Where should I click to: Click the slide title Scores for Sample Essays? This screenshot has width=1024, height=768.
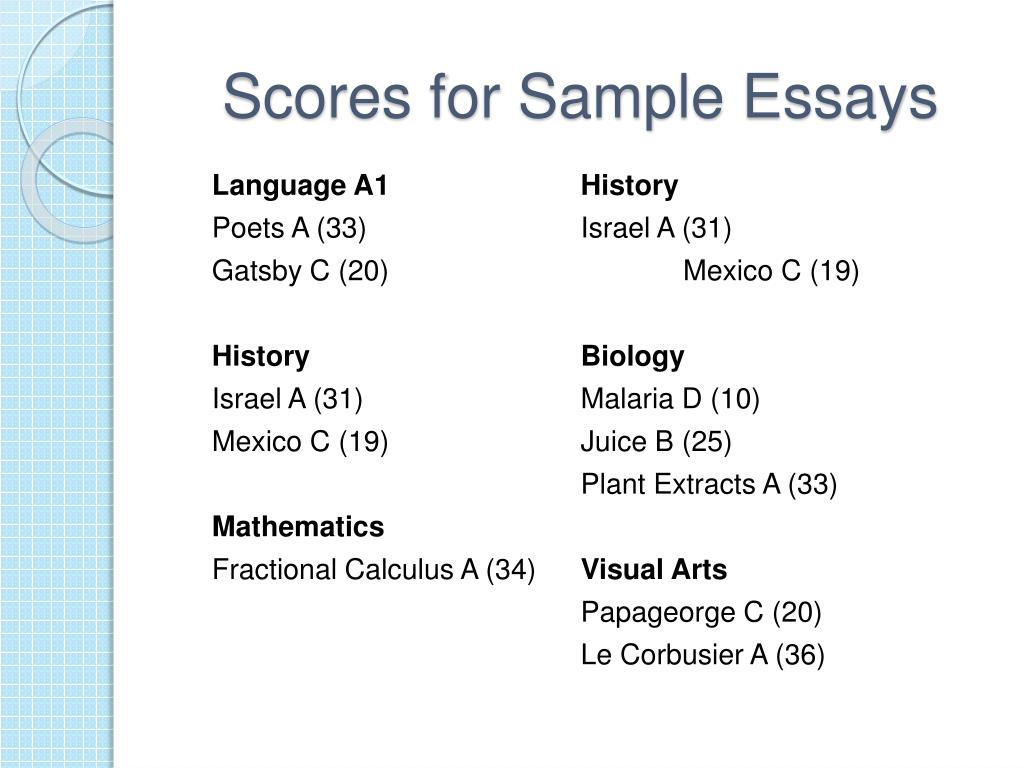[580, 98]
